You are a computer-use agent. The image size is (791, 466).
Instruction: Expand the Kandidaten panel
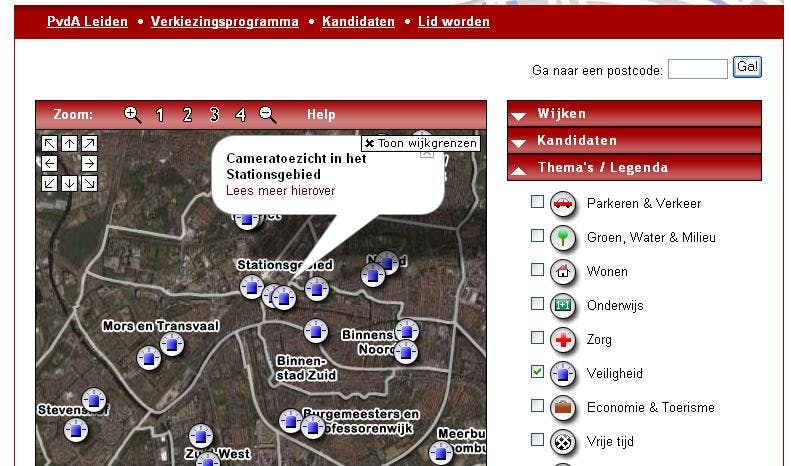[634, 140]
